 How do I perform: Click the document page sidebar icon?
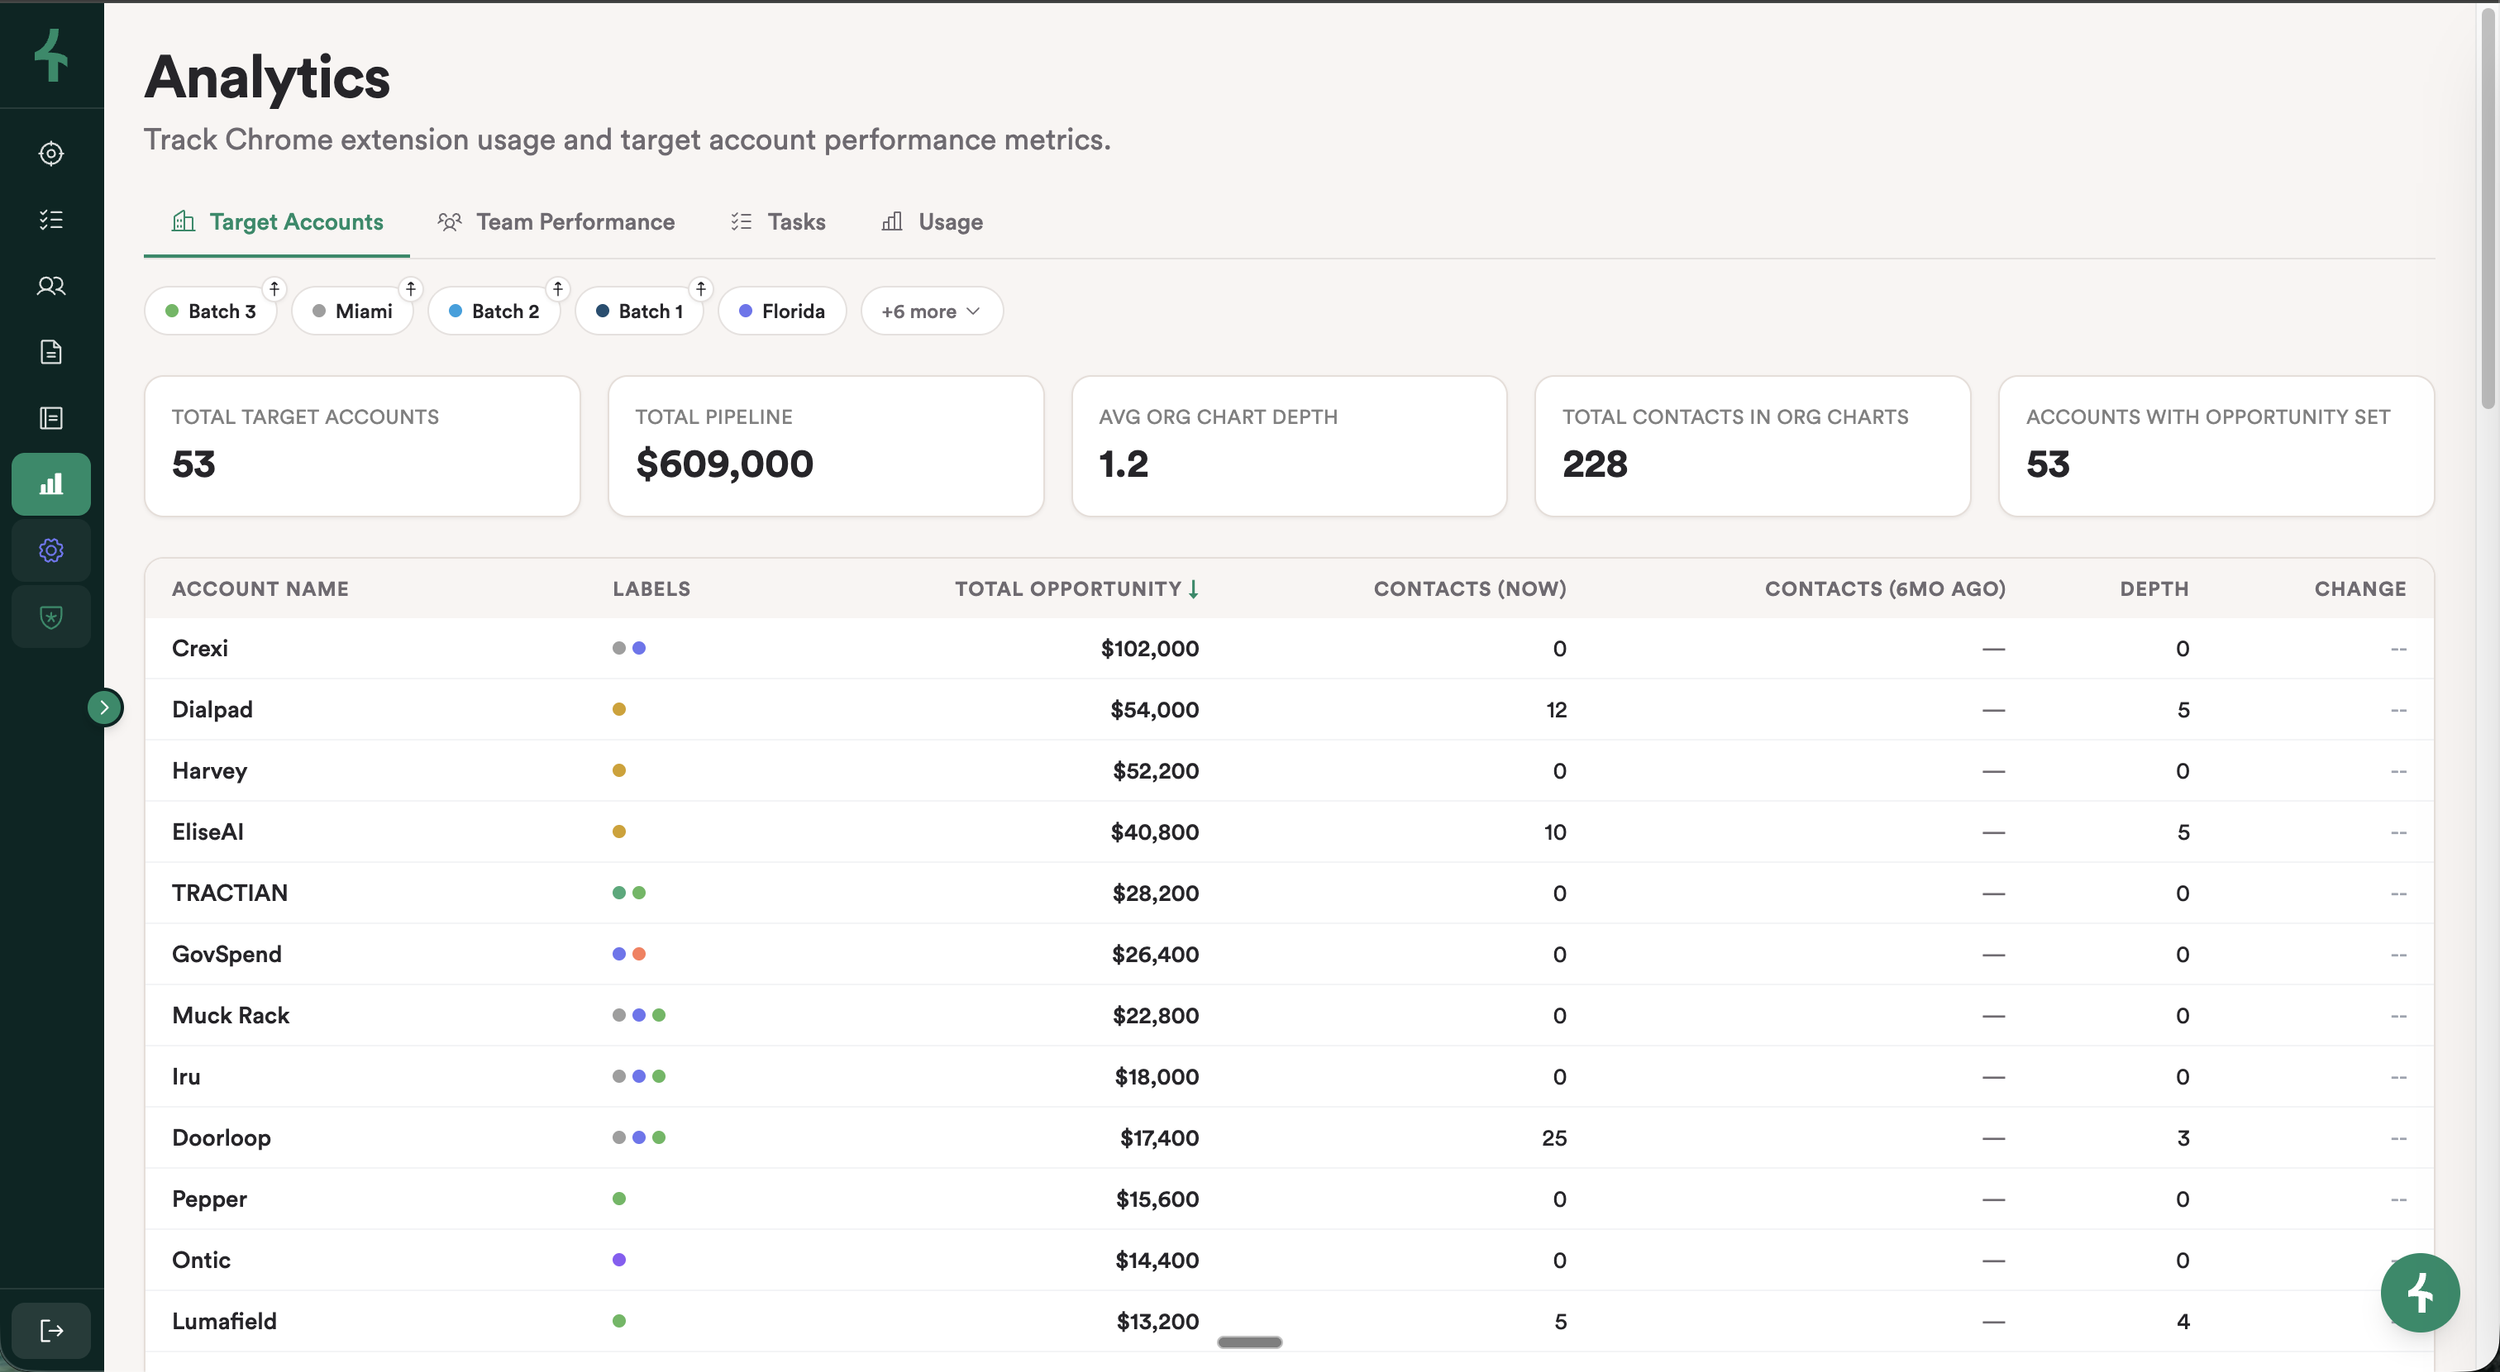click(x=51, y=352)
